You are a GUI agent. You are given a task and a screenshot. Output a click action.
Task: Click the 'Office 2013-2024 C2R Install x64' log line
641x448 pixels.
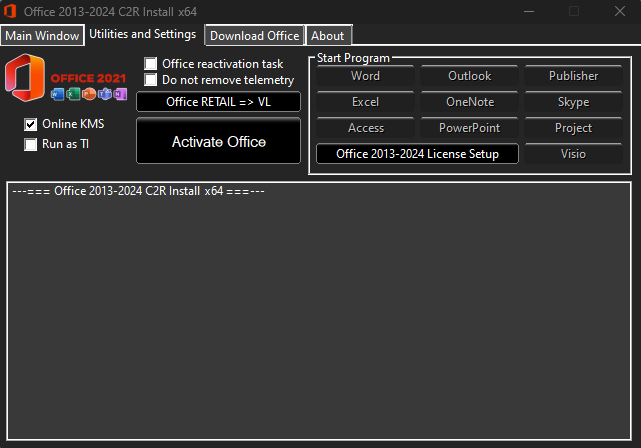tap(138, 191)
